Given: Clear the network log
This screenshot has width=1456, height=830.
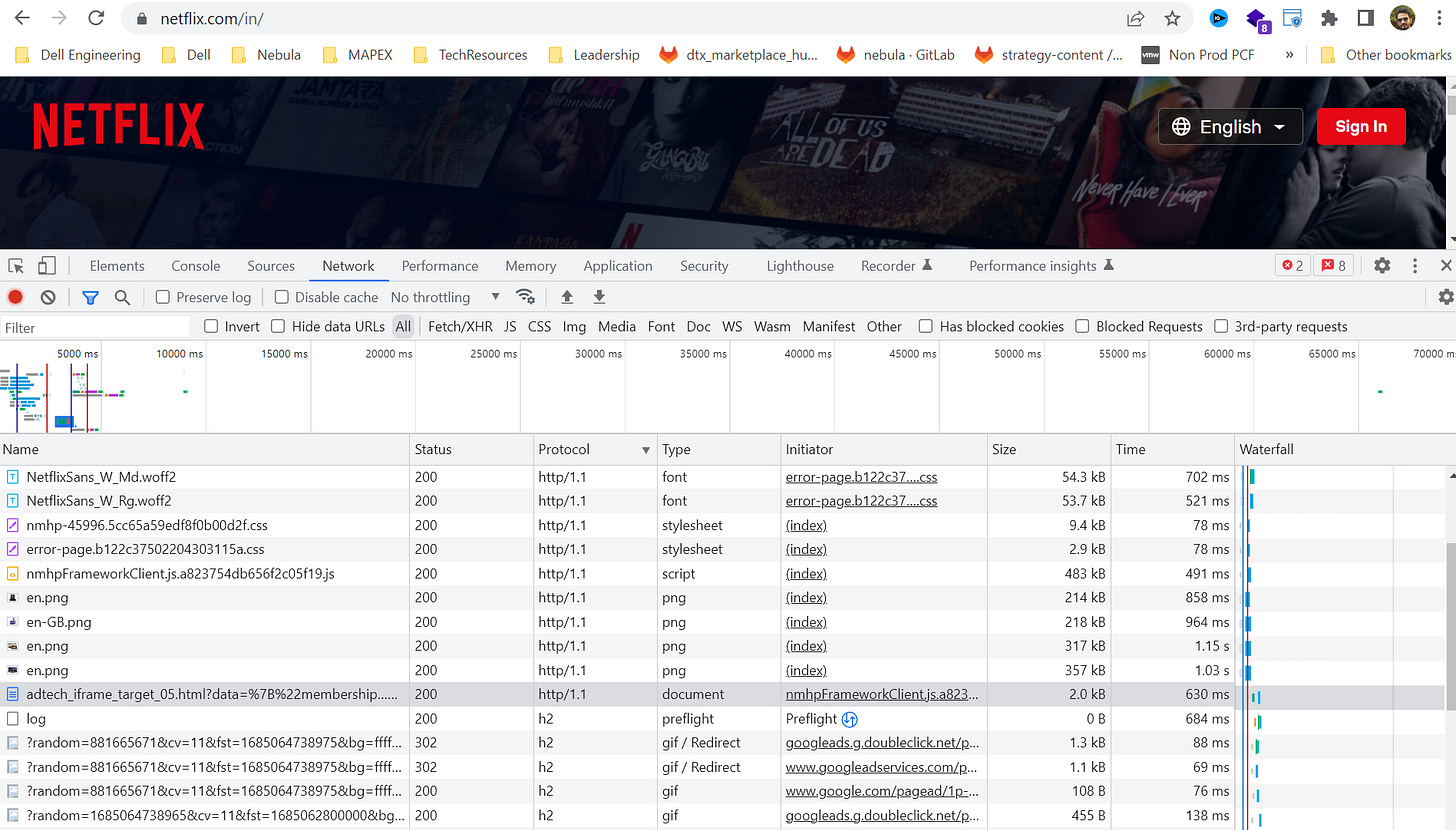Looking at the screenshot, I should 48,297.
